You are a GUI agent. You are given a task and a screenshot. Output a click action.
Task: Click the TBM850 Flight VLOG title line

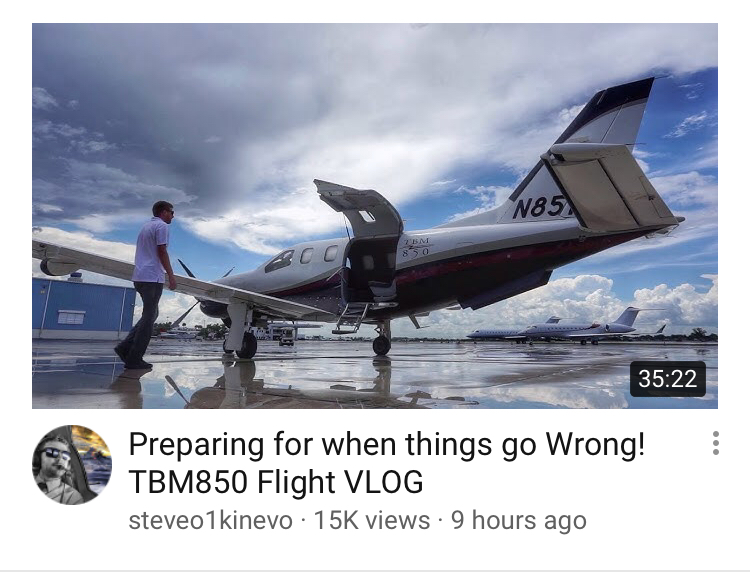276,482
